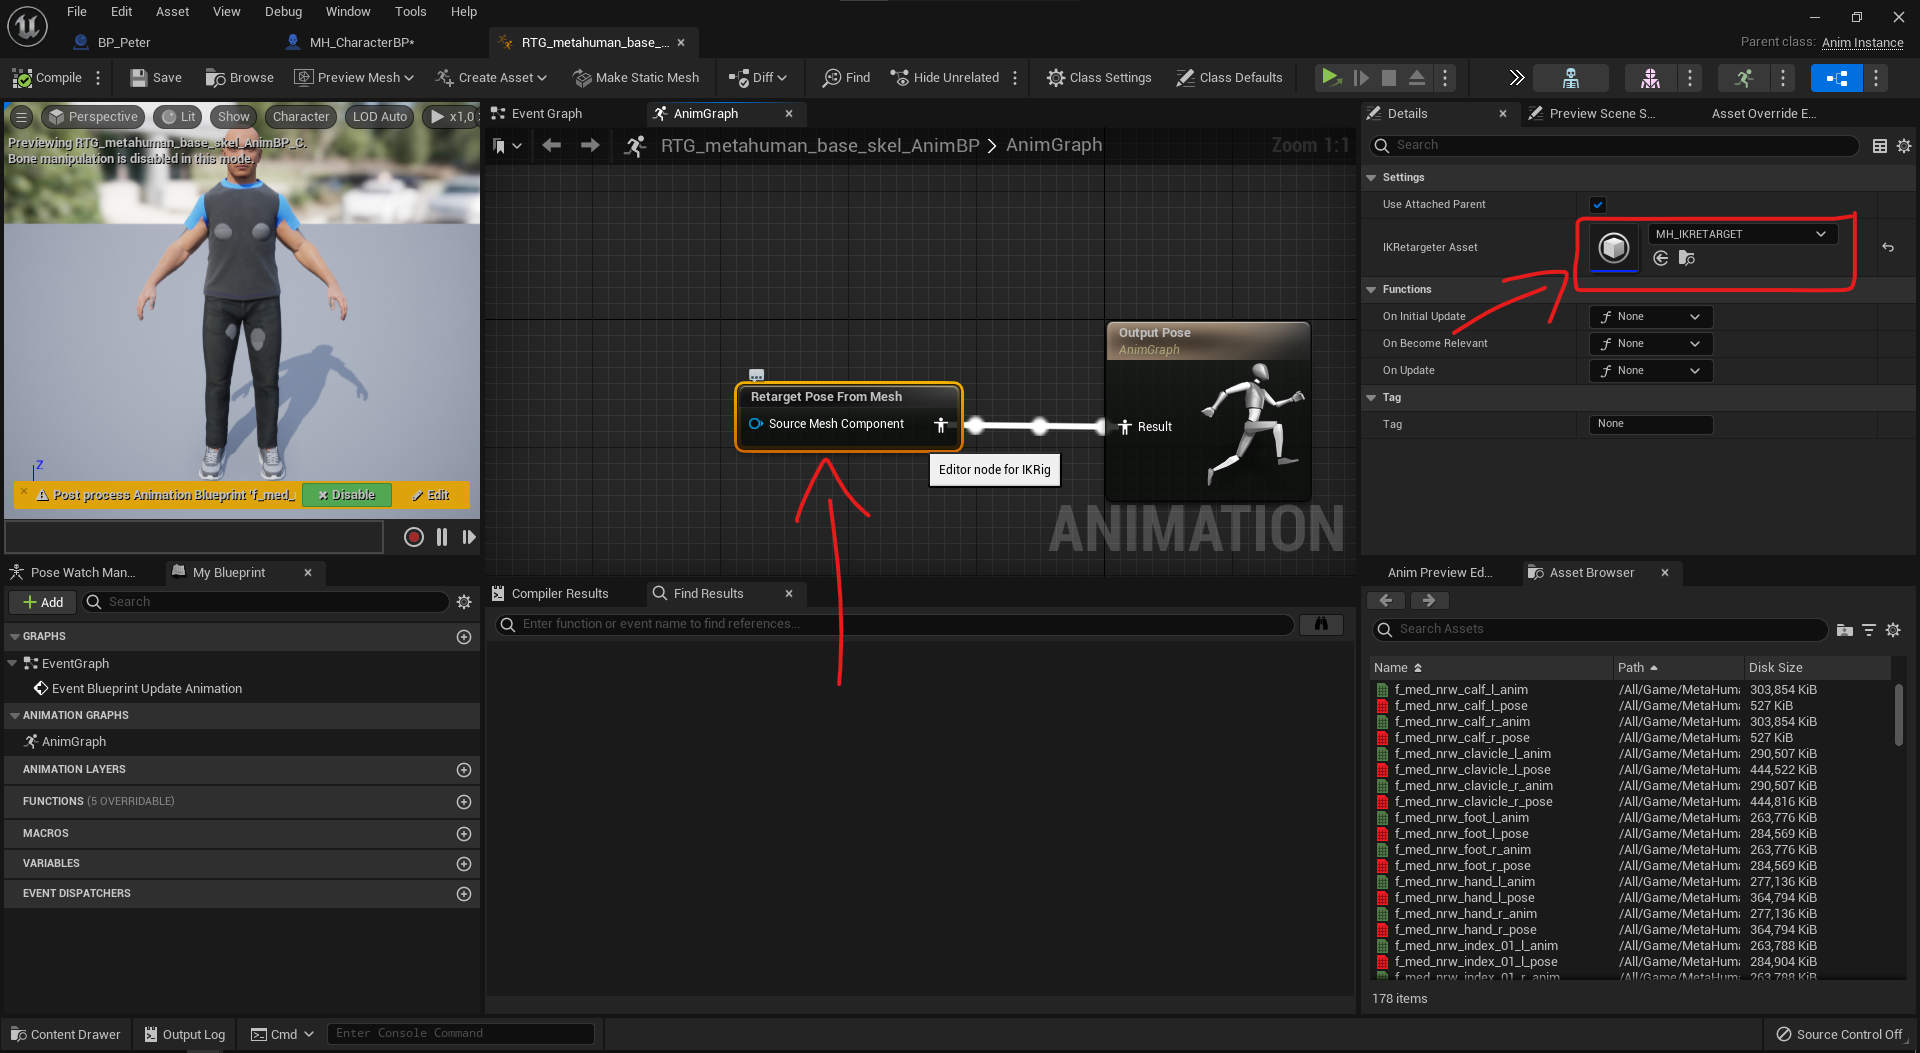Screen dimensions: 1920x1053
Task: Collapse the ANIMATION GRAPHS section
Action: [x=14, y=716]
